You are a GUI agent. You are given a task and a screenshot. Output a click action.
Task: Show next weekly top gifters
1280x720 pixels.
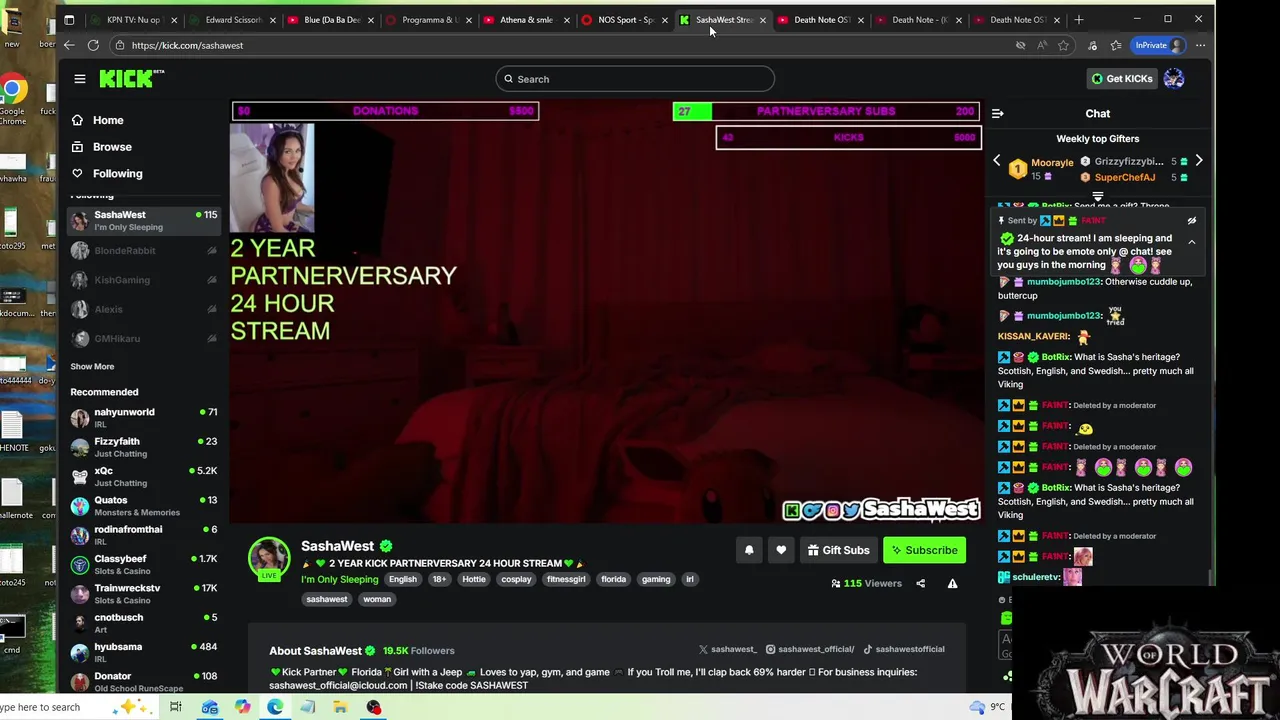(1199, 161)
